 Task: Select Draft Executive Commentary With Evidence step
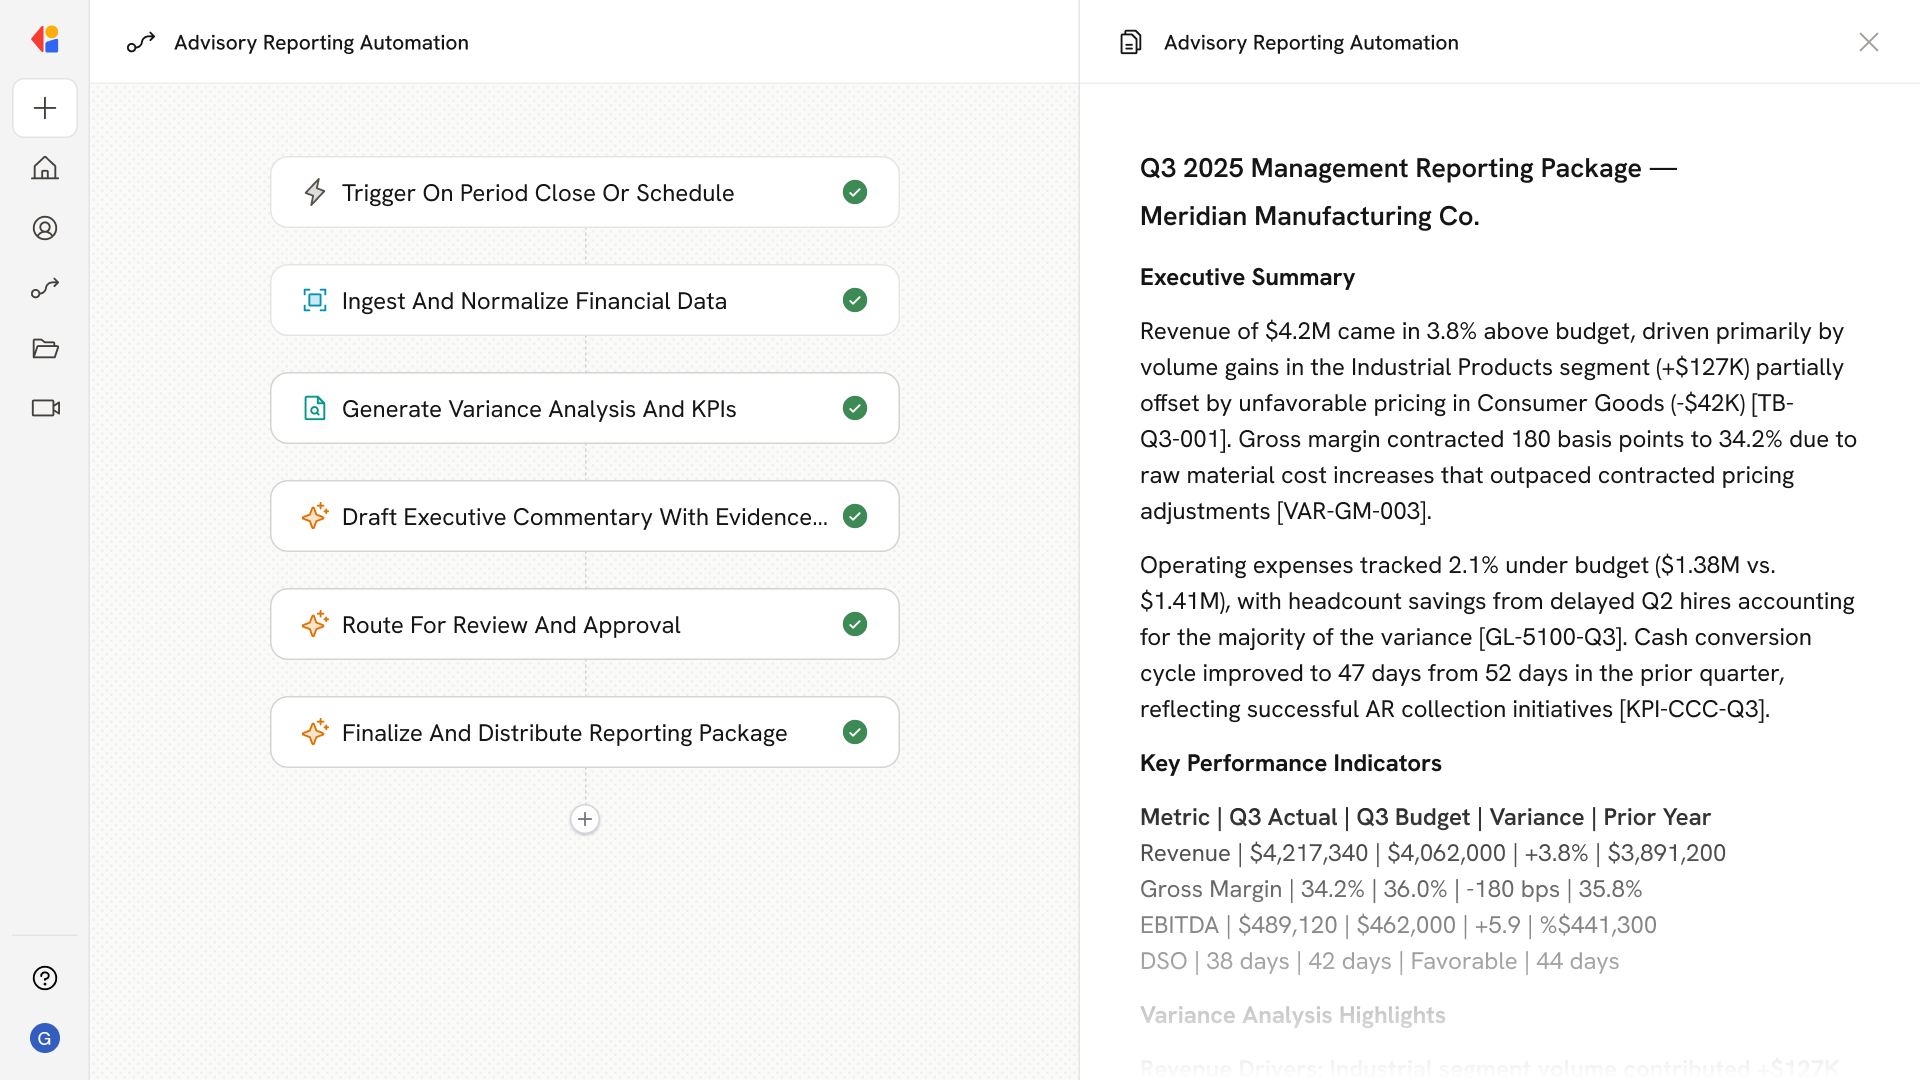coord(584,517)
